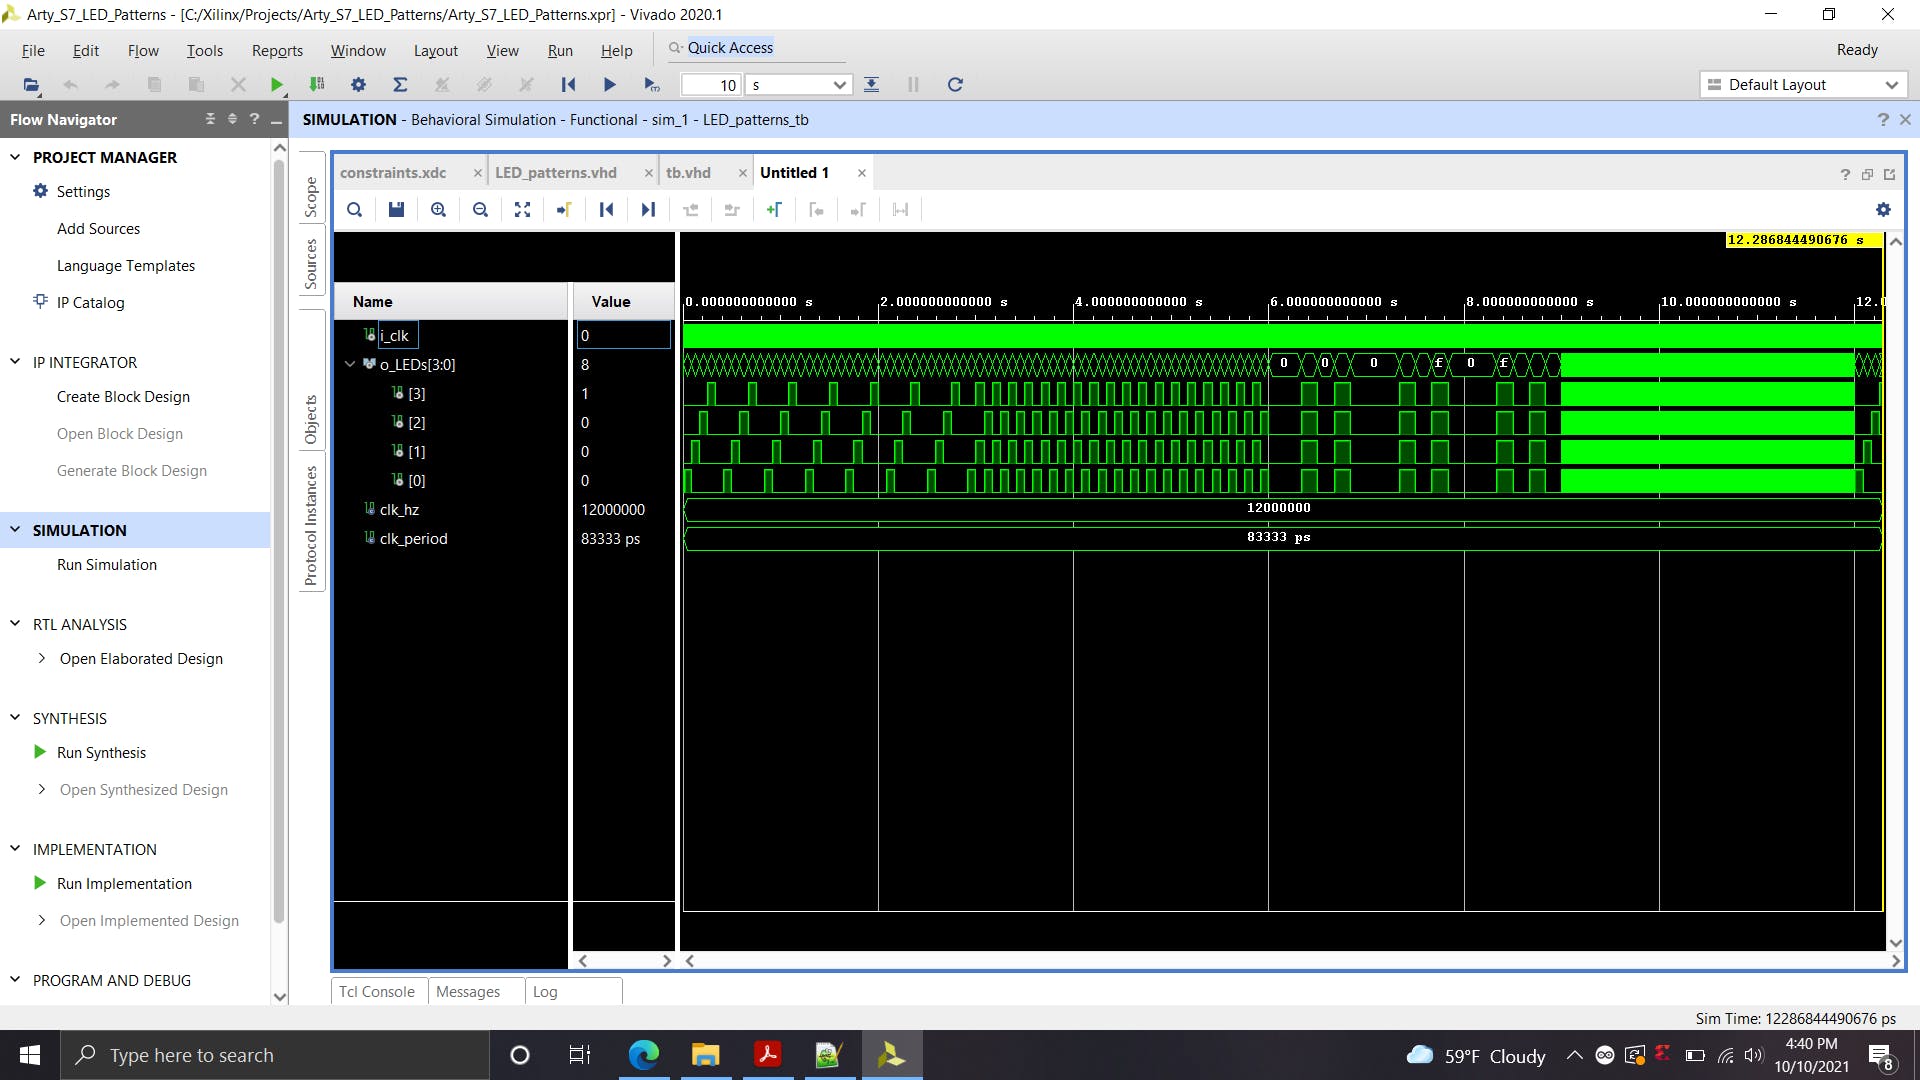Collapse the RTL ANALYSIS section

pyautogui.click(x=15, y=624)
